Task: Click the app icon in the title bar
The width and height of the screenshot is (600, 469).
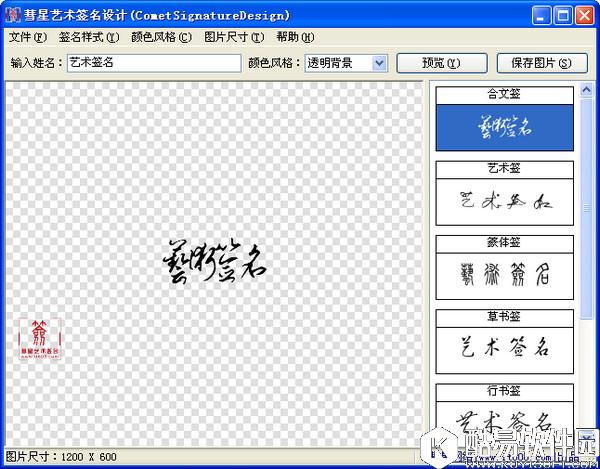Action: tap(13, 15)
